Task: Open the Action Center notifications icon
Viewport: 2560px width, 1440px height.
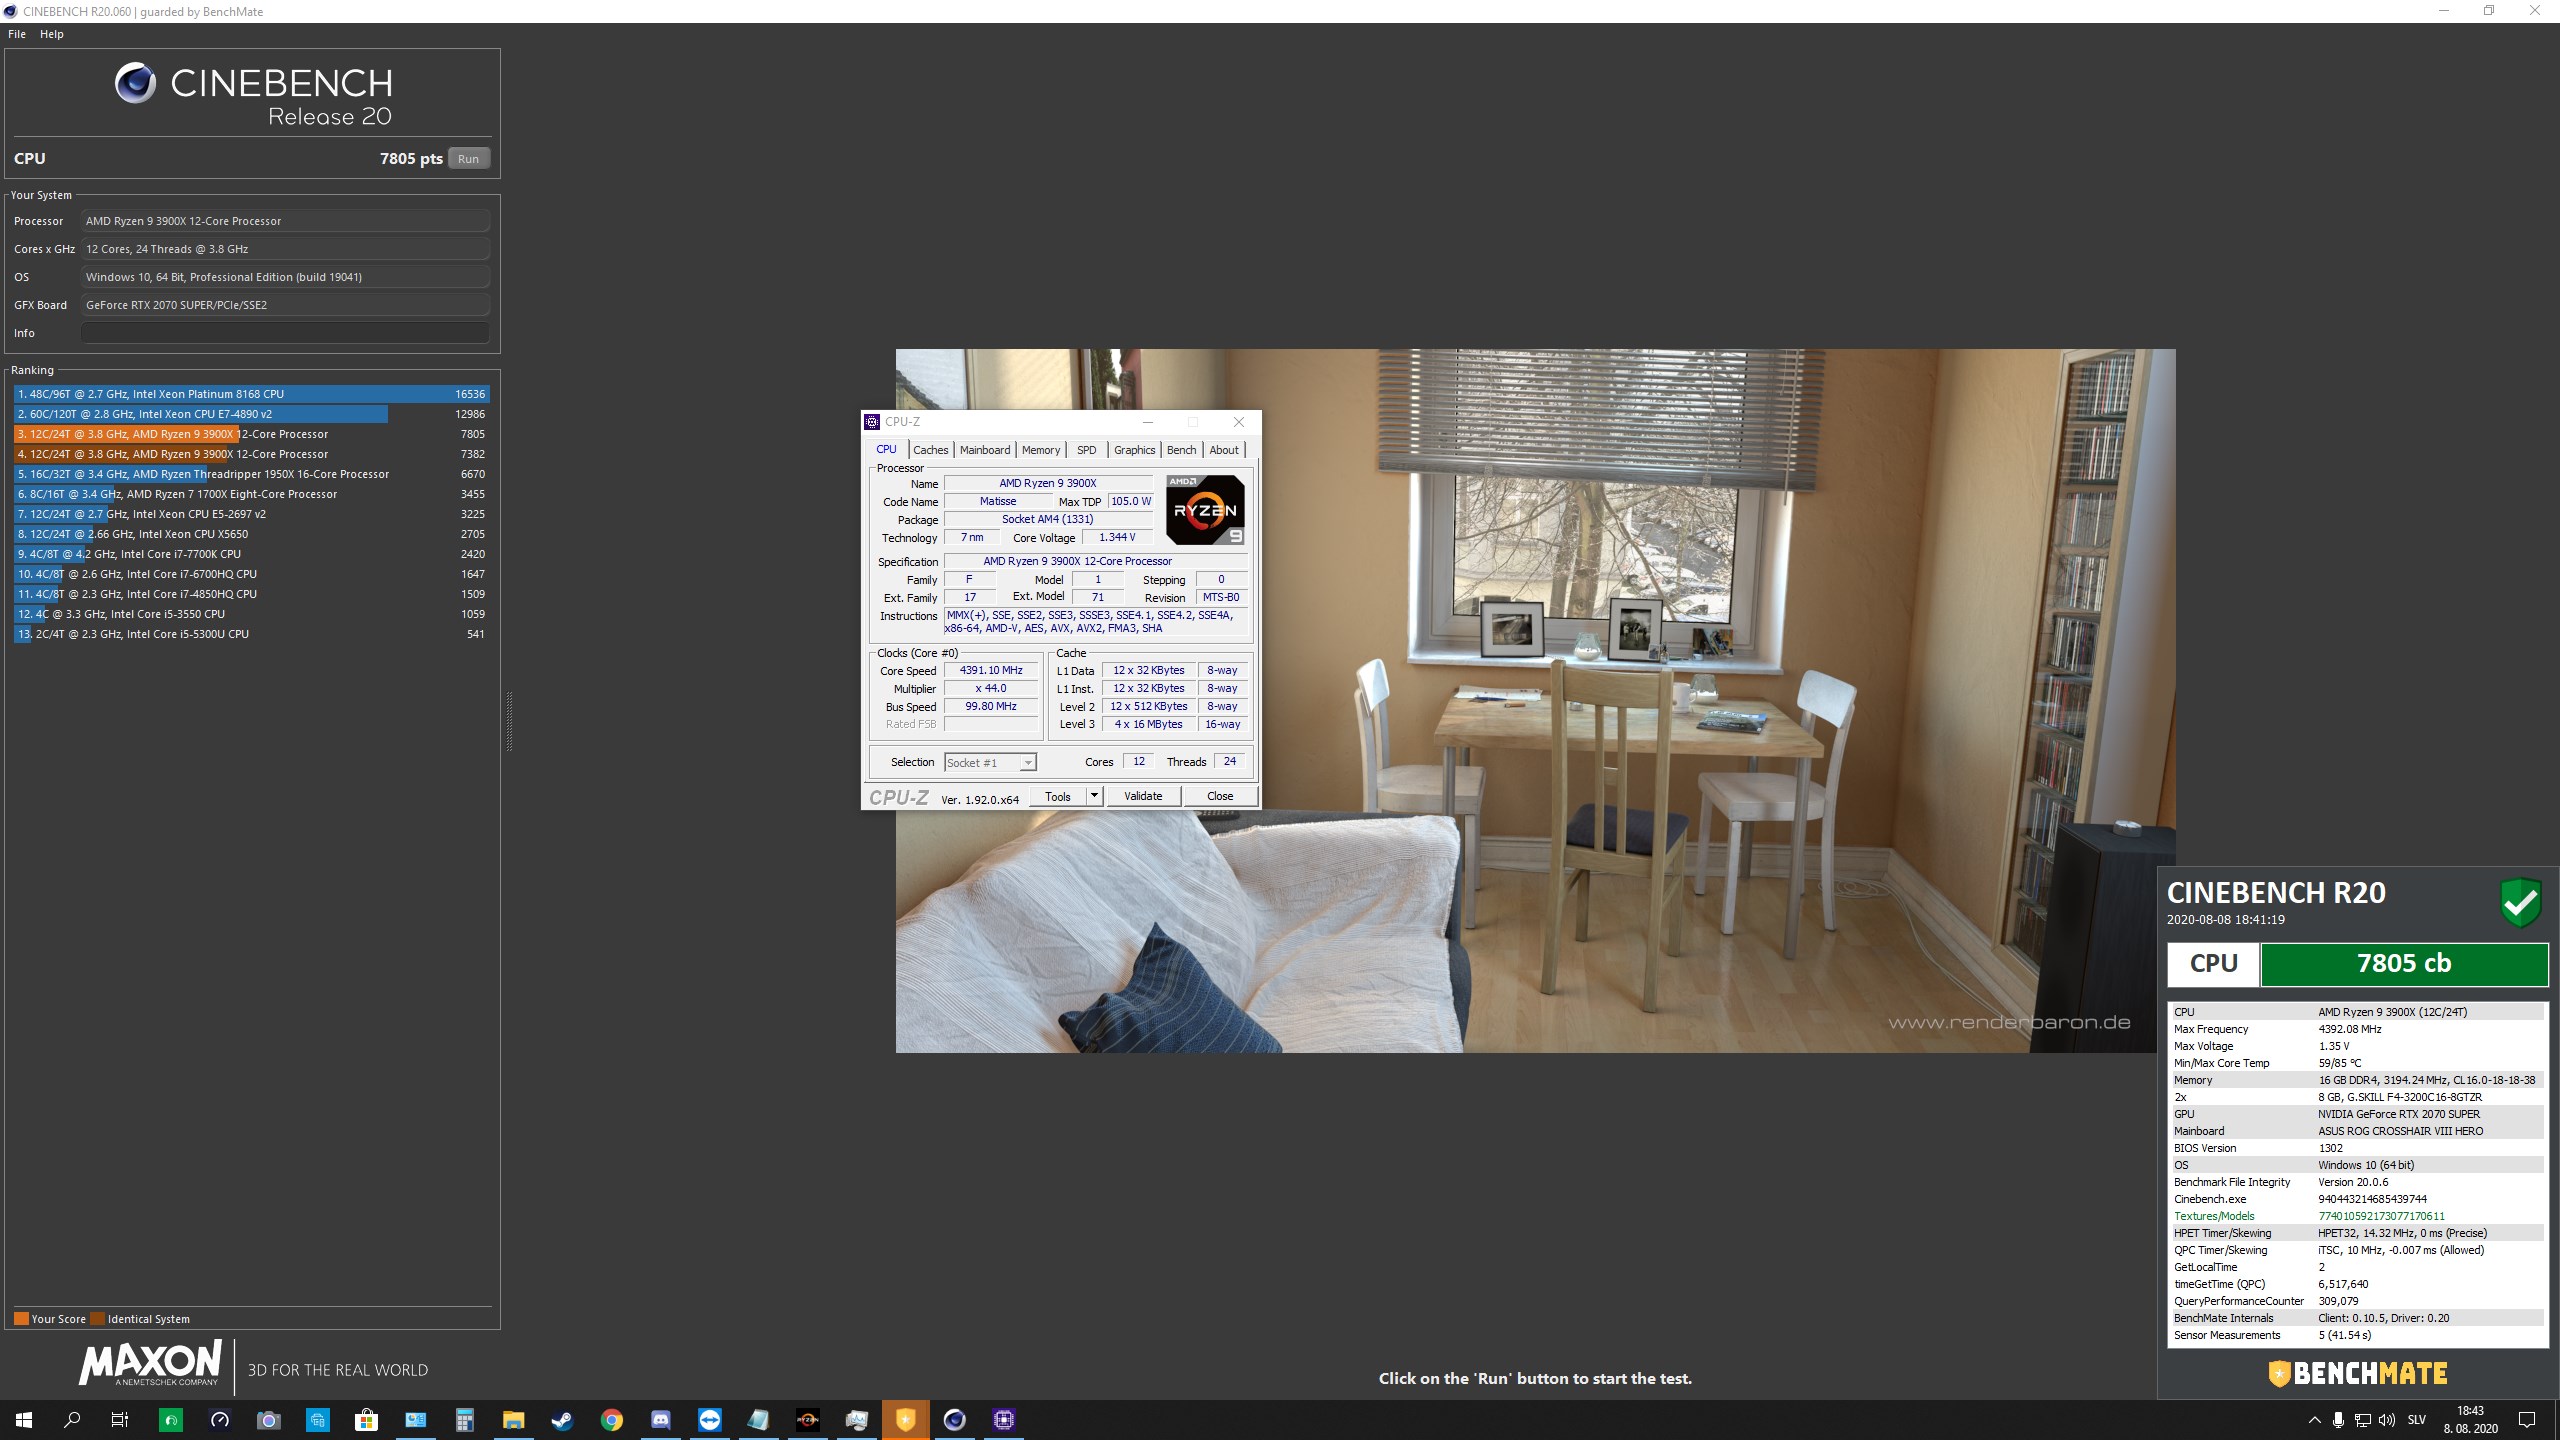Action: 2527,1420
